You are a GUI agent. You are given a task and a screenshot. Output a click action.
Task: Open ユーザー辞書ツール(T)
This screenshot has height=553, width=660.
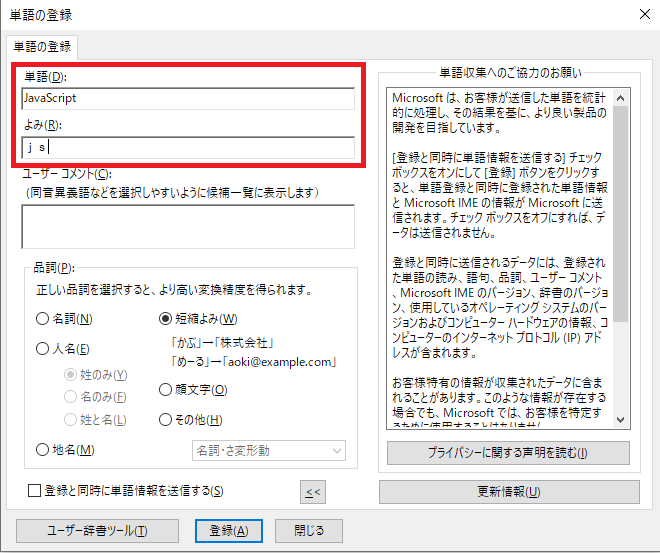[x=97, y=531]
